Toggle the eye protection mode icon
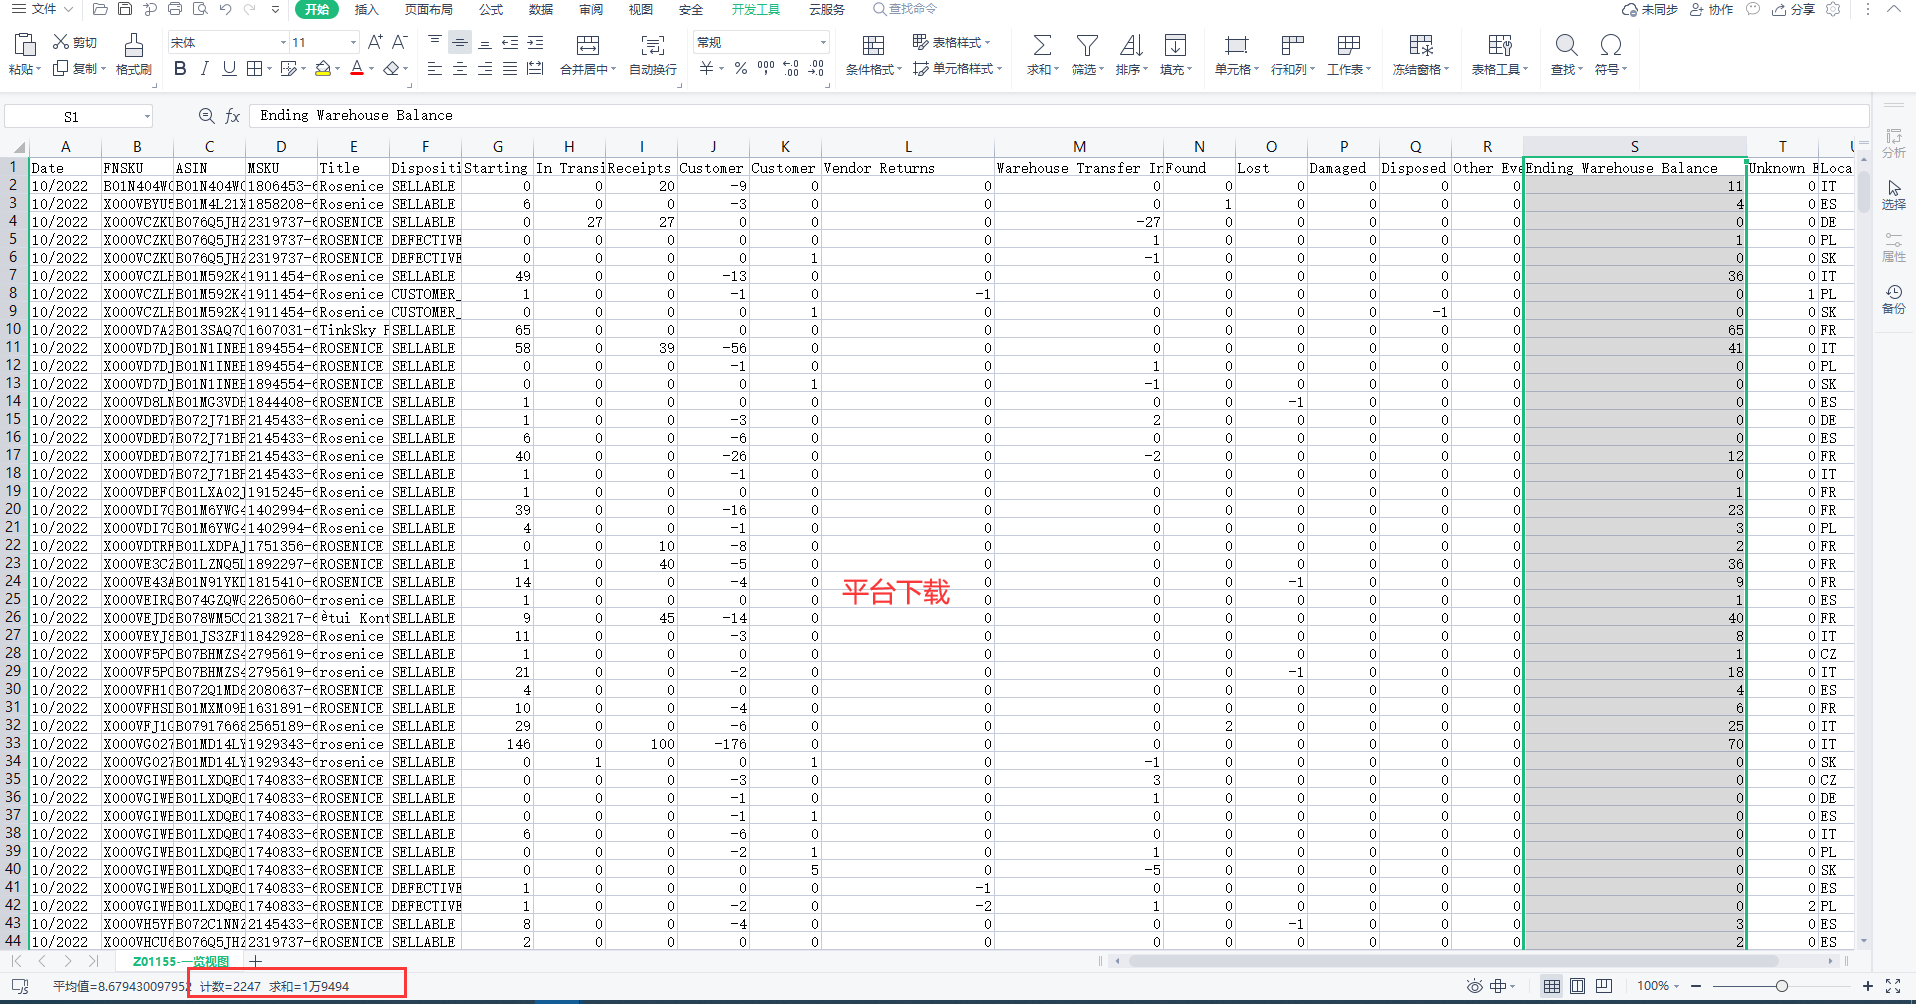This screenshot has width=1916, height=1004. pyautogui.click(x=1474, y=986)
